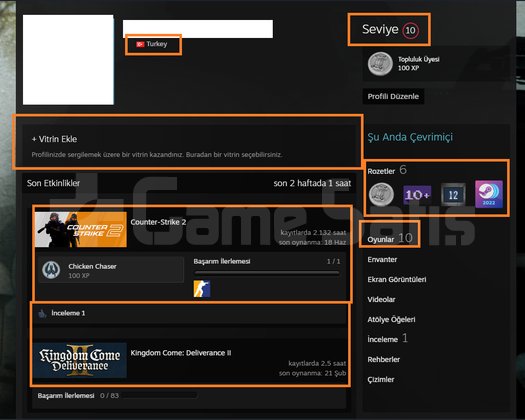This screenshot has width=525, height=420.
Task: Click the 'kayıtlarda 2.132 saat' text
Action: [313, 232]
